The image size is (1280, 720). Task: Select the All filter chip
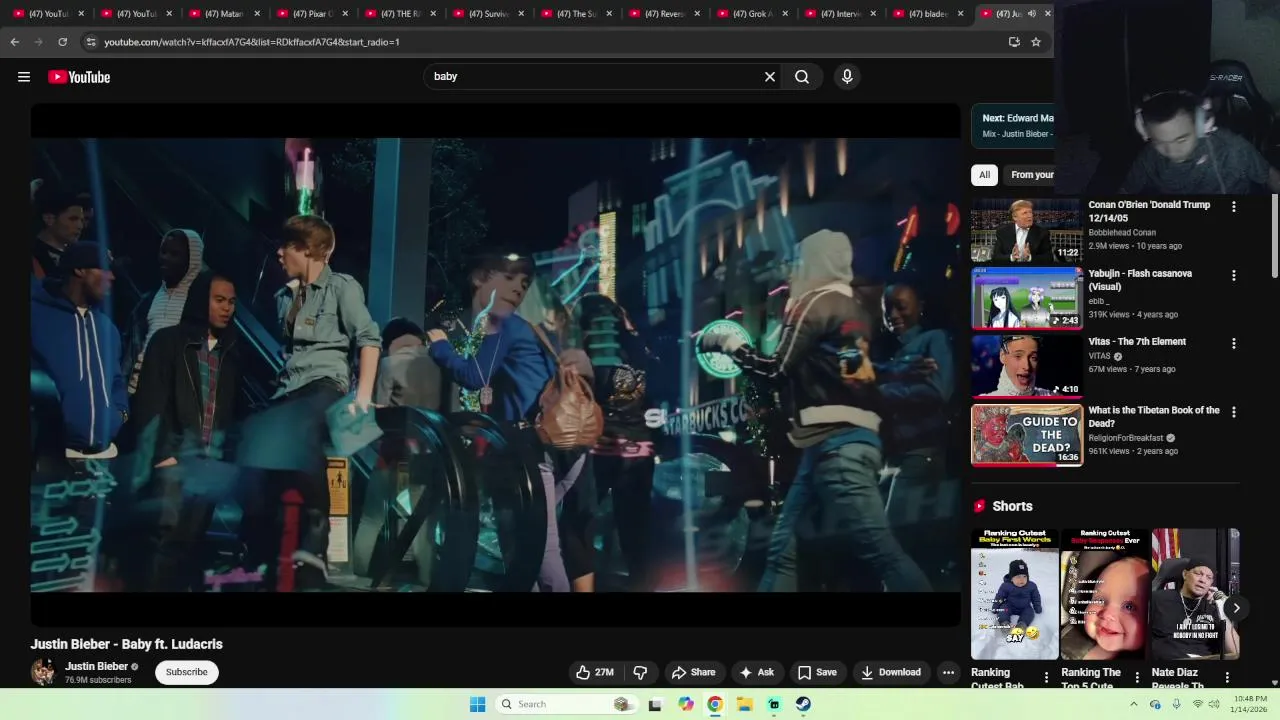(x=984, y=175)
